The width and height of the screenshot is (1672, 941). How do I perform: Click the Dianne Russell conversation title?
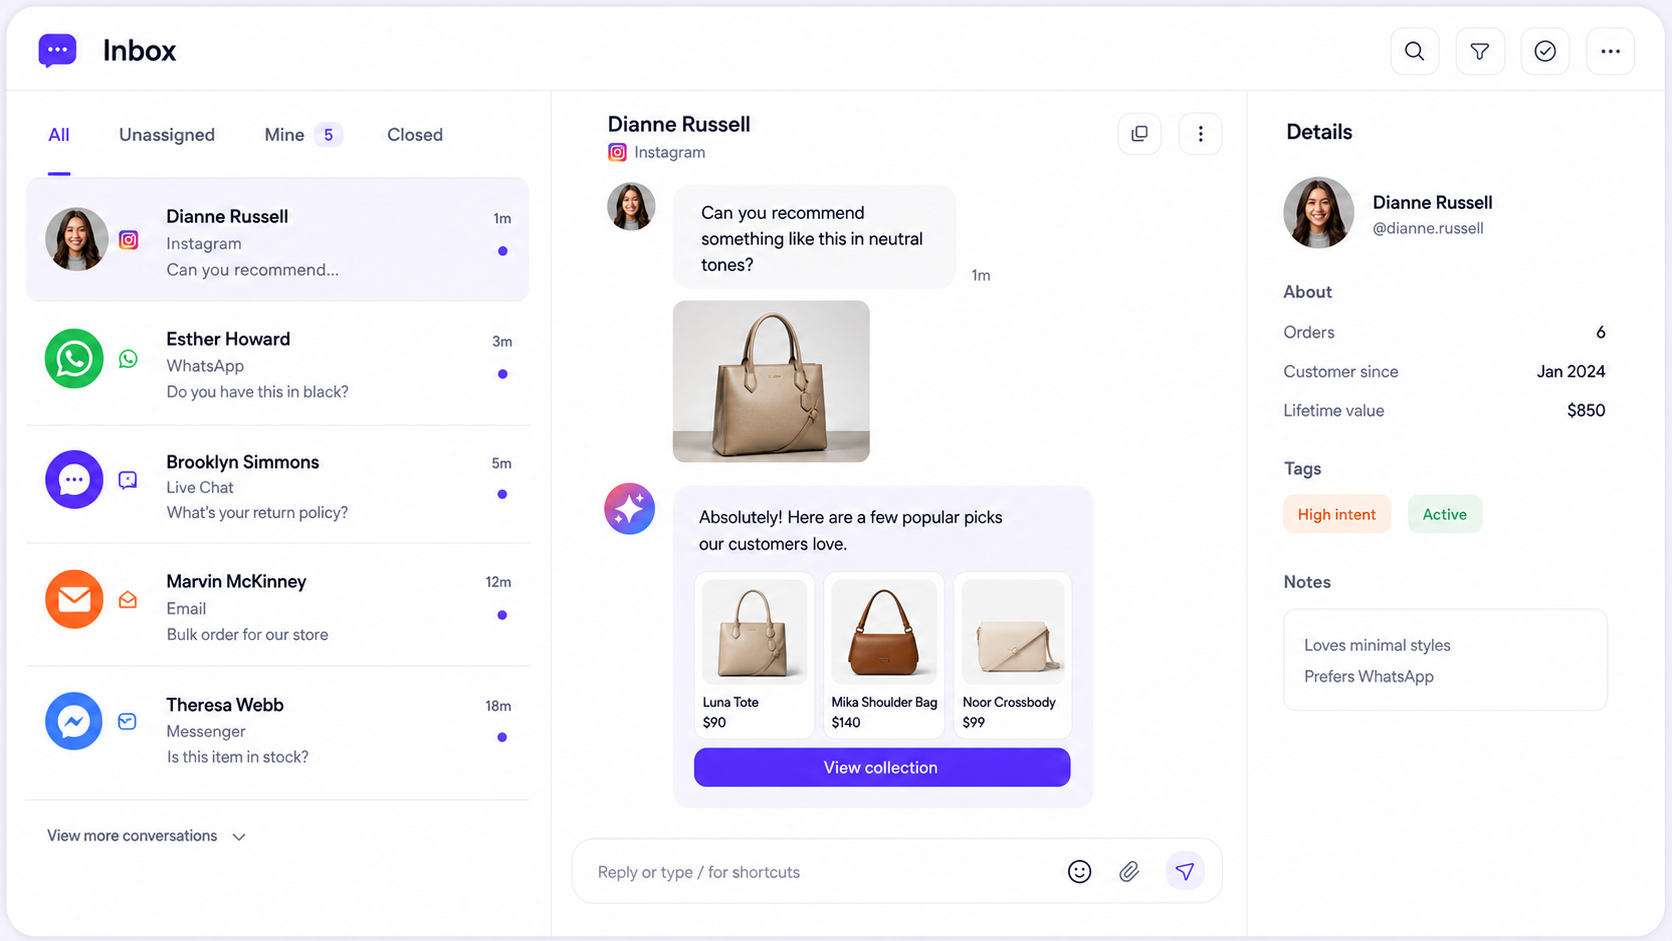(x=679, y=124)
